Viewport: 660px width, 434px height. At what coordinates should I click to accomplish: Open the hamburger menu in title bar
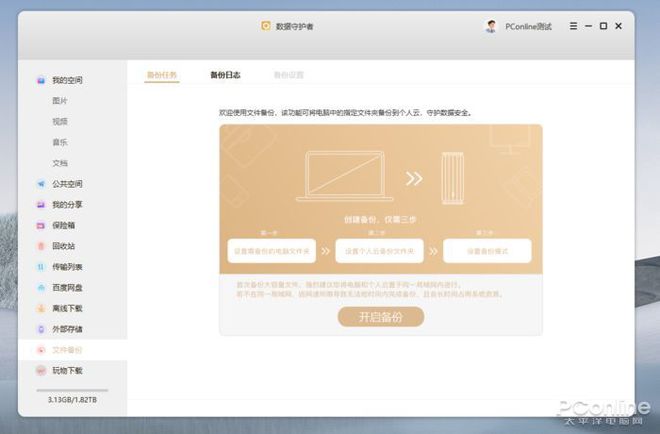(573, 26)
